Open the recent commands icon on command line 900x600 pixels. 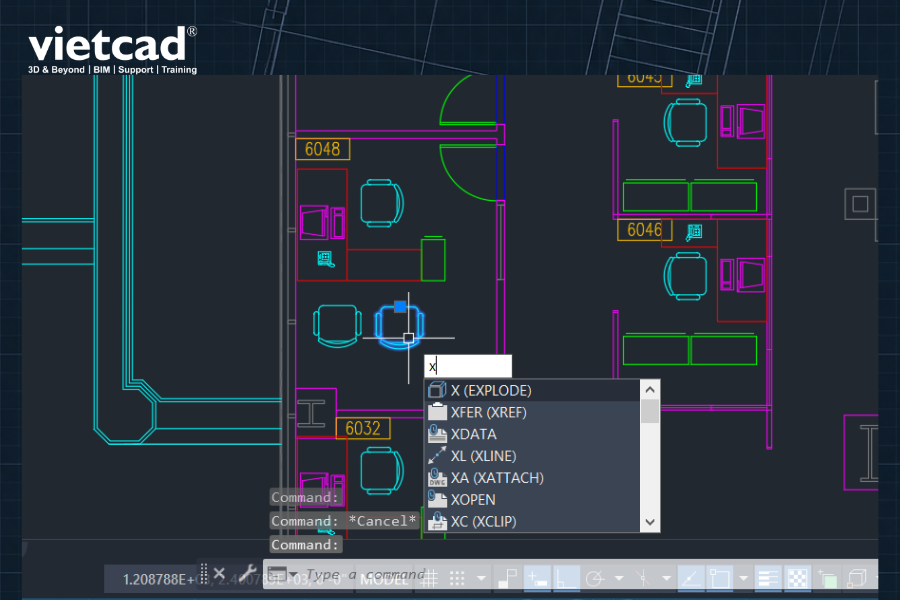pyautogui.click(x=277, y=574)
